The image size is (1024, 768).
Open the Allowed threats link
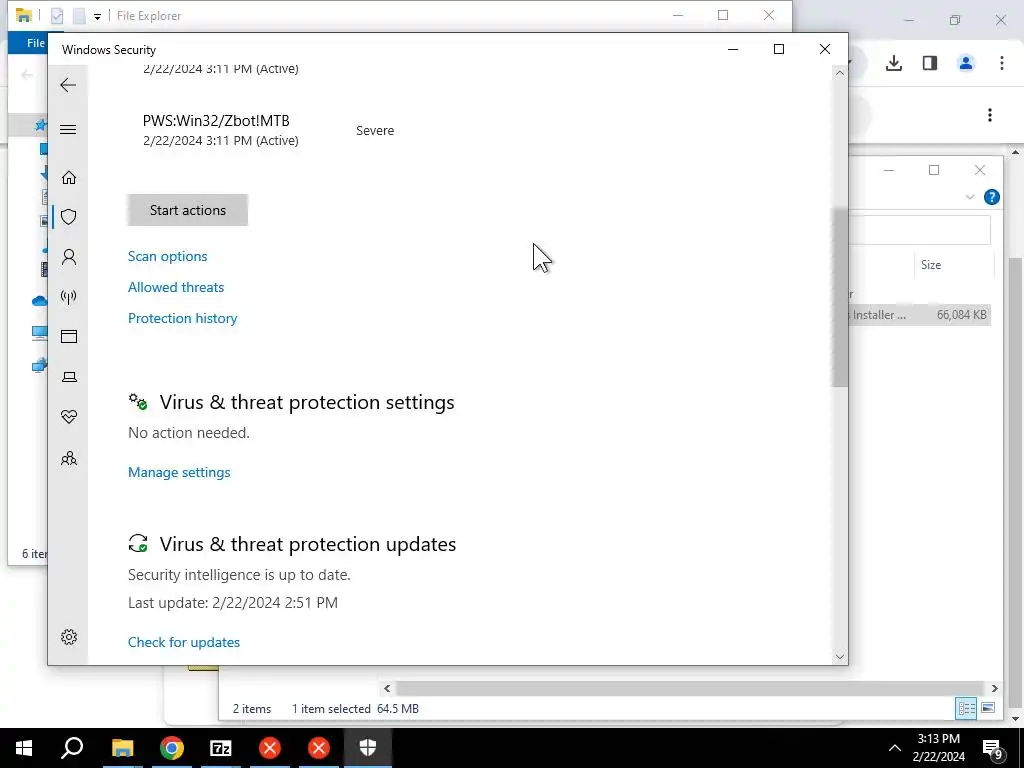[176, 287]
